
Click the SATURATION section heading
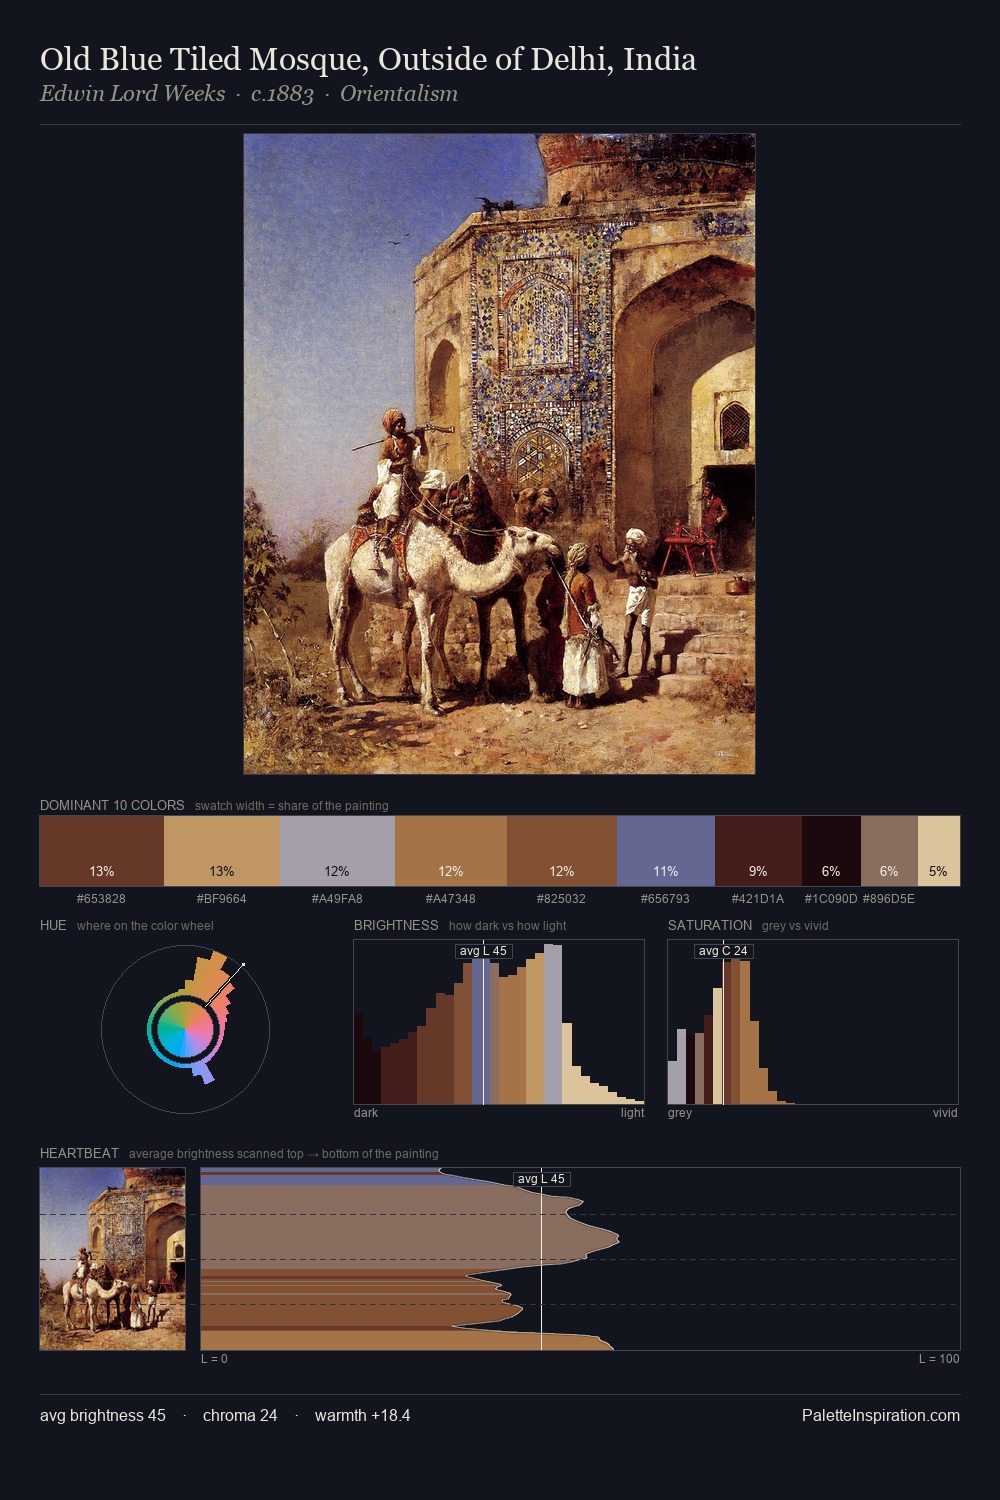click(710, 925)
